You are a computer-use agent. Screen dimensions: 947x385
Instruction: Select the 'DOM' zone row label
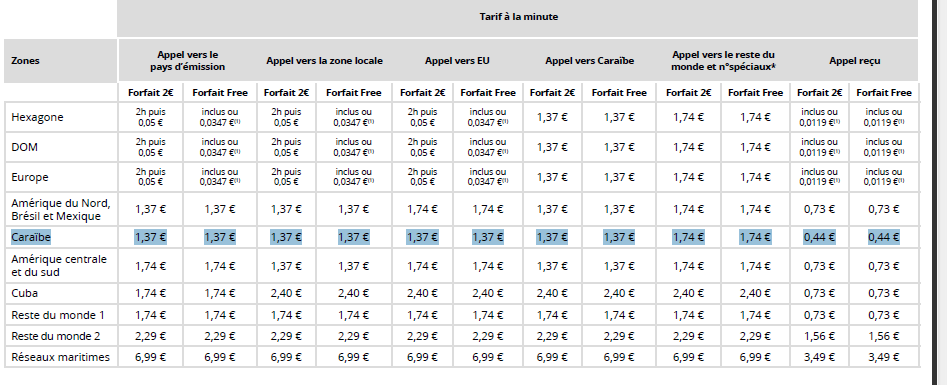coord(25,147)
